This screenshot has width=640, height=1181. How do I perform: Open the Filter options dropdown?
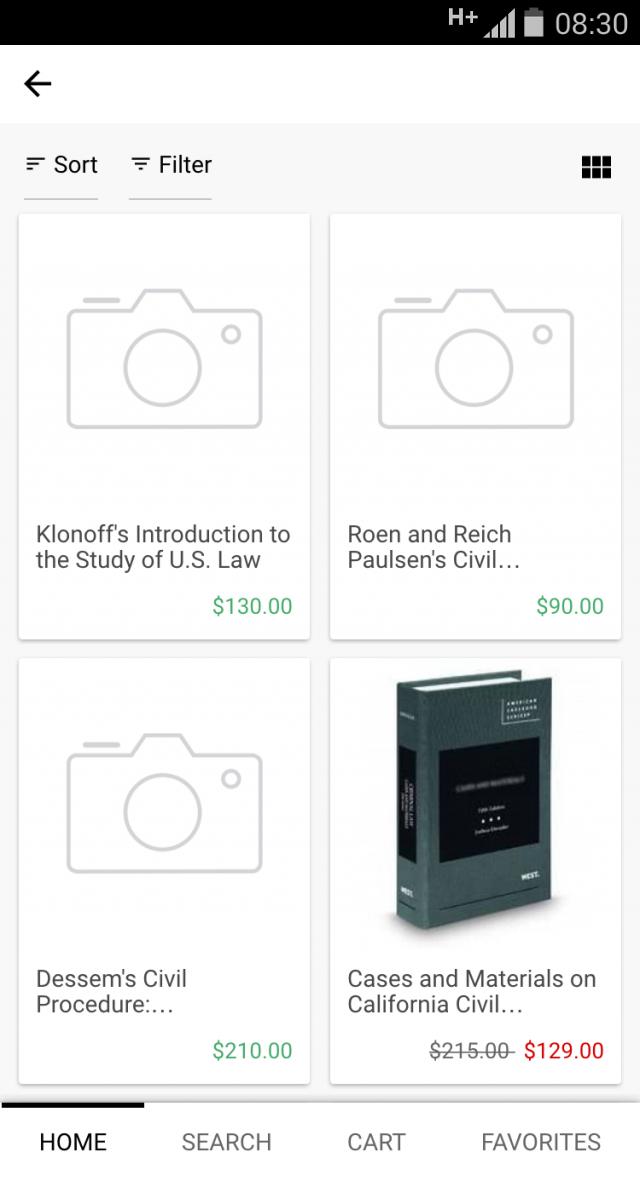tap(171, 165)
